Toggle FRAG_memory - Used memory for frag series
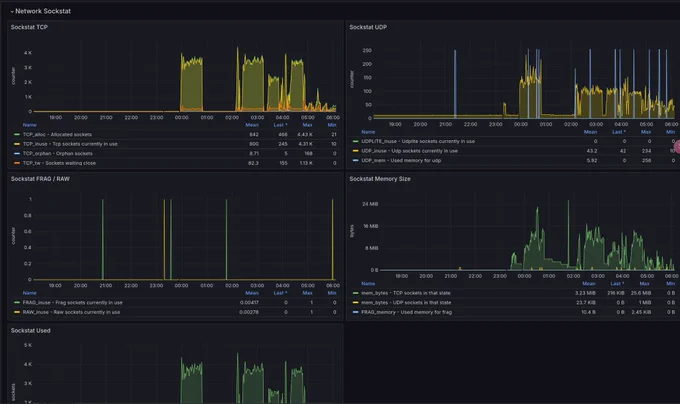Image resolution: width=680 pixels, height=404 pixels. point(407,312)
